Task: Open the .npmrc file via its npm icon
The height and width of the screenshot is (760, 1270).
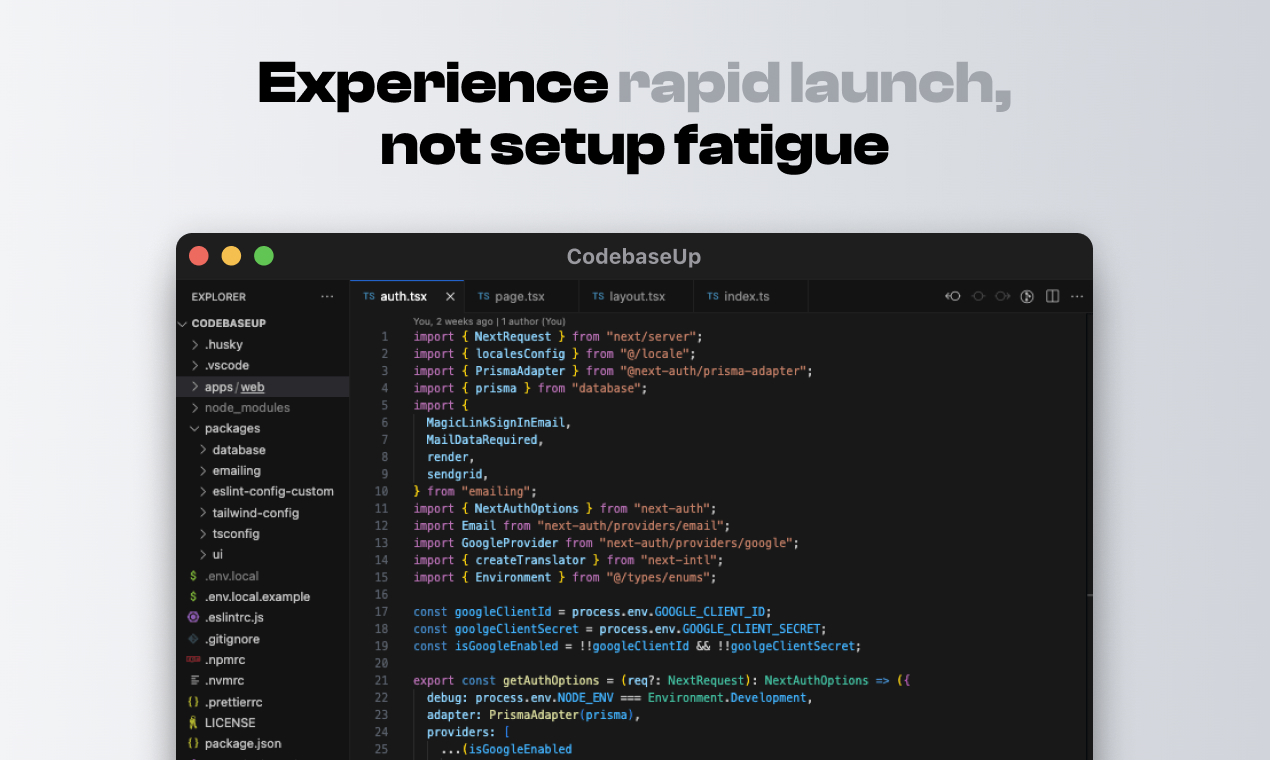Action: point(193,659)
